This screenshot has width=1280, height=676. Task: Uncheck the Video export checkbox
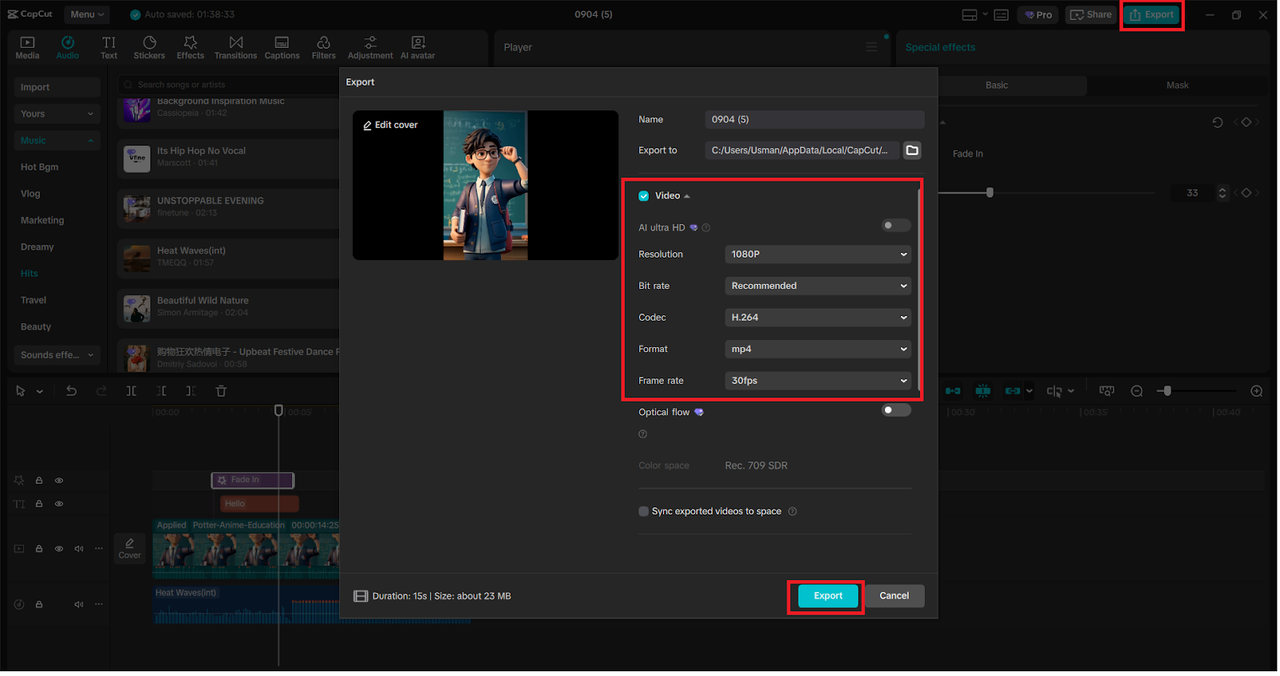pyautogui.click(x=644, y=196)
